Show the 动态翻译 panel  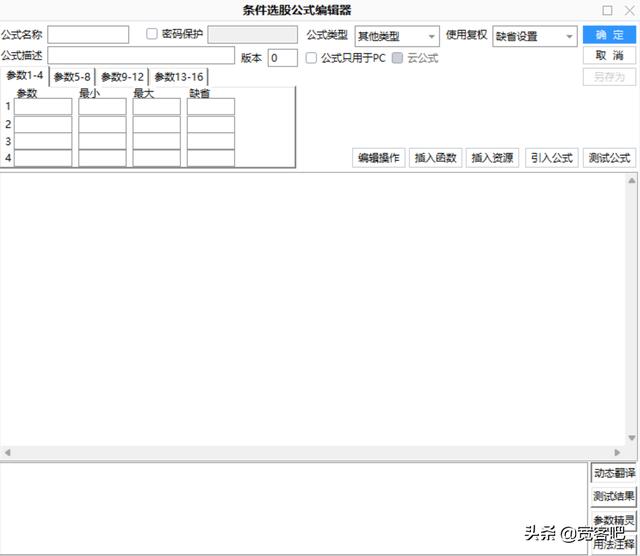(613, 473)
